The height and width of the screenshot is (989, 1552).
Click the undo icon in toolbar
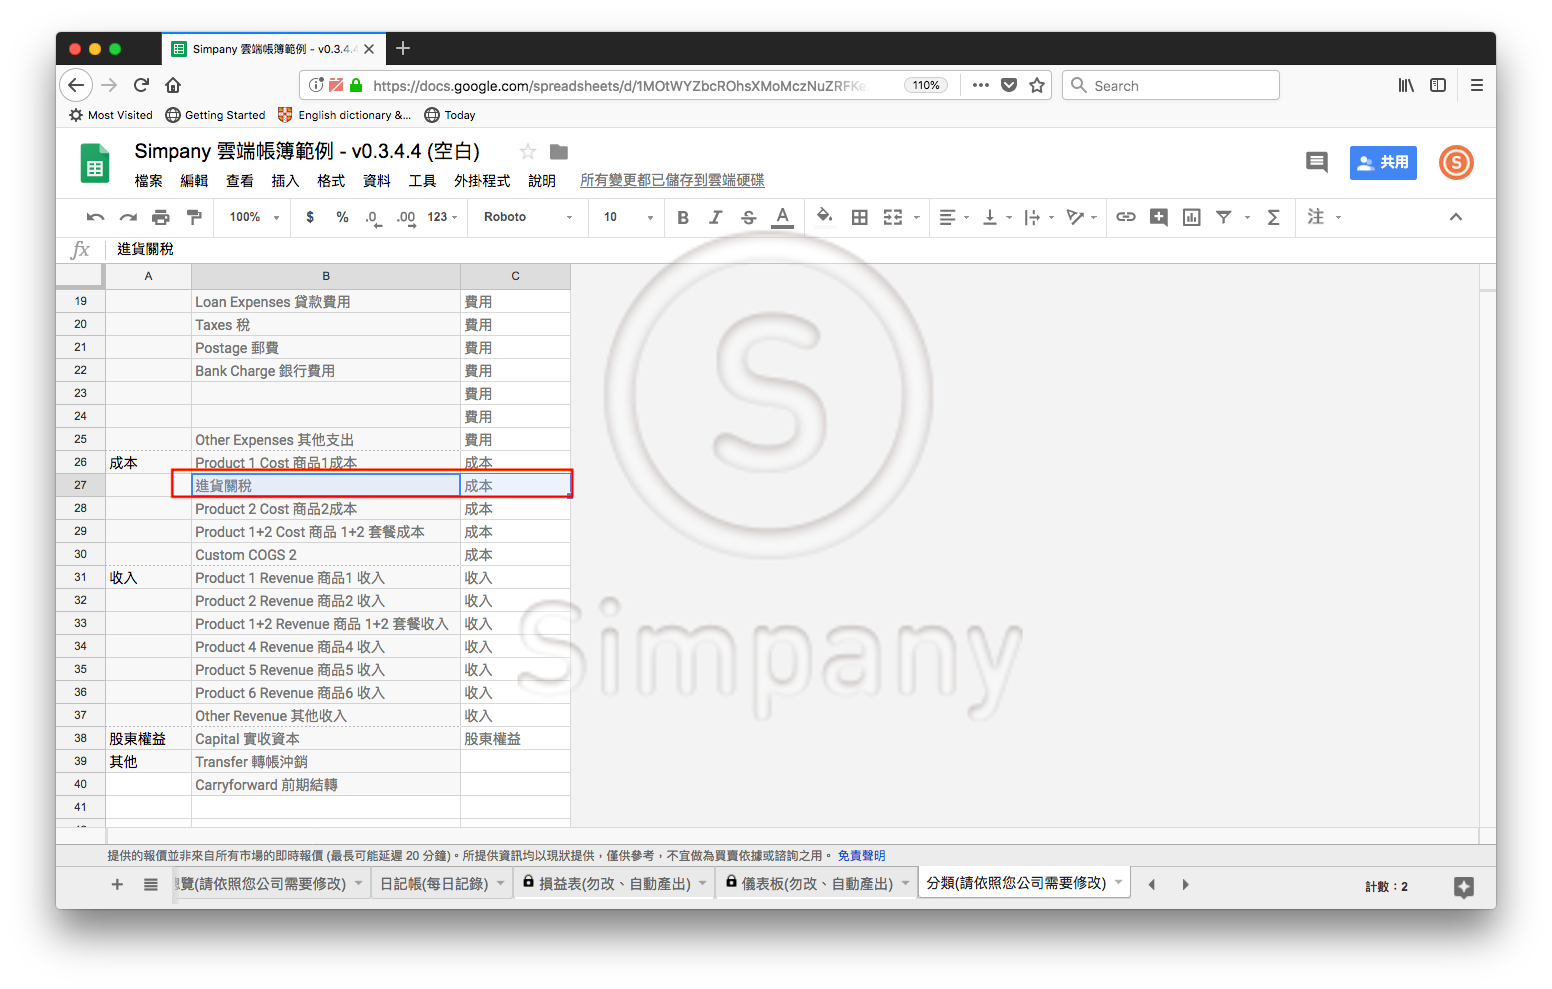pyautogui.click(x=95, y=217)
